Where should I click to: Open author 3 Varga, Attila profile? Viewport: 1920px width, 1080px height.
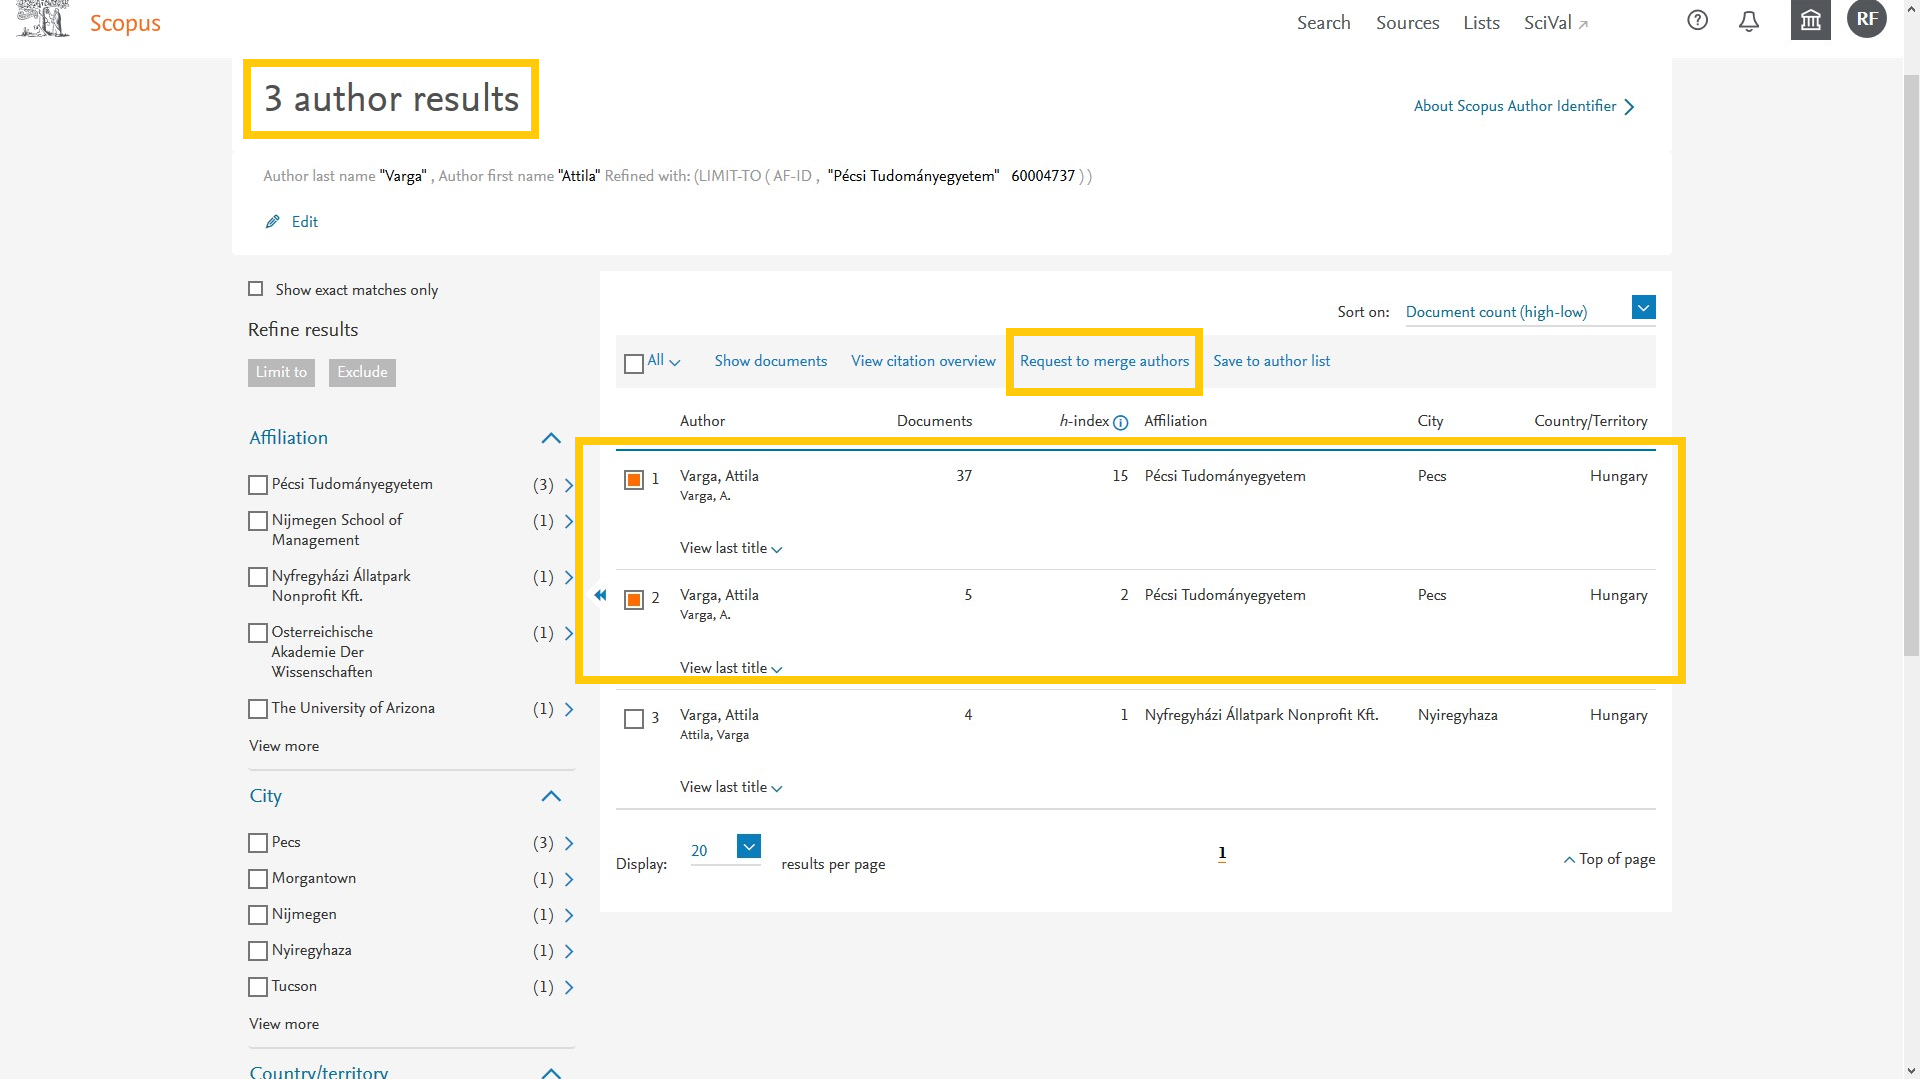point(719,715)
